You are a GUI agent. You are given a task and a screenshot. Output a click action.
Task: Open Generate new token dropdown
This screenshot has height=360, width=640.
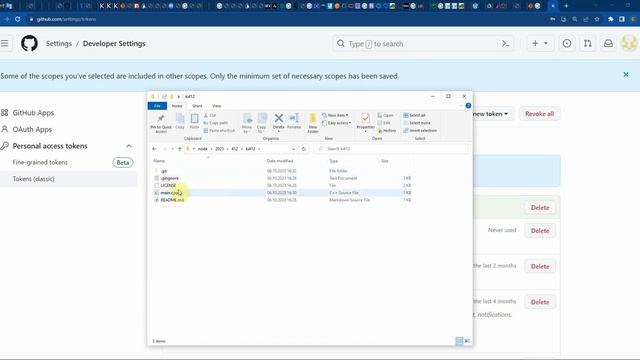pos(490,114)
